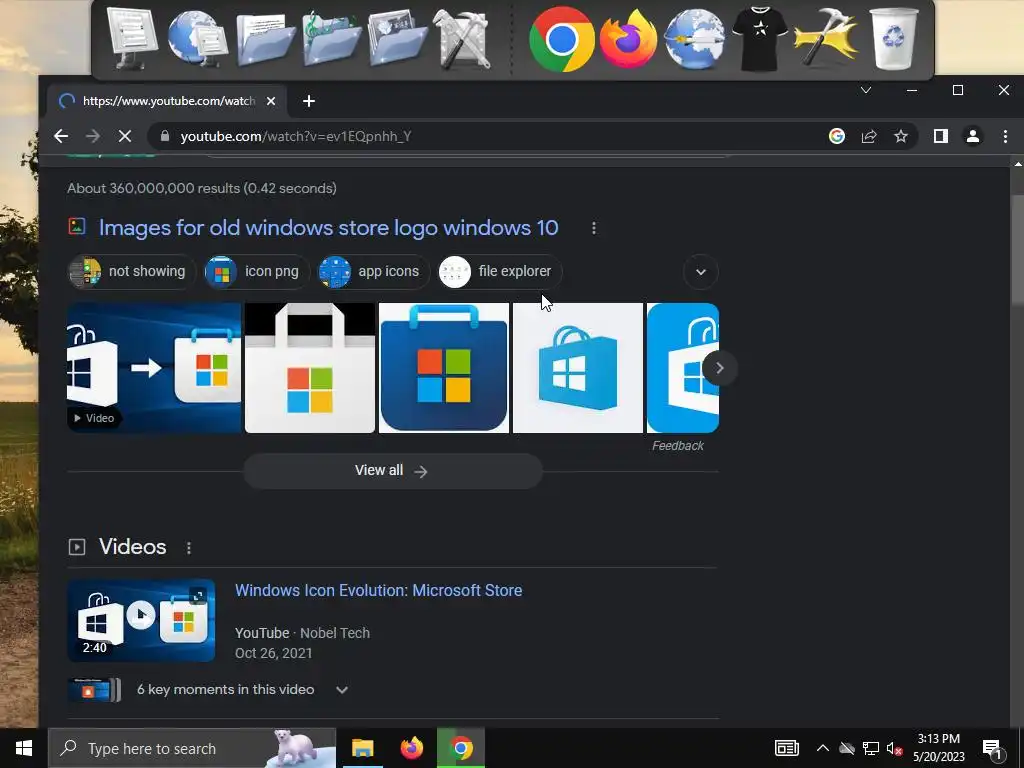Open the tab search dropdown
Screen dimensions: 1024x768
pyautogui.click(x=866, y=90)
